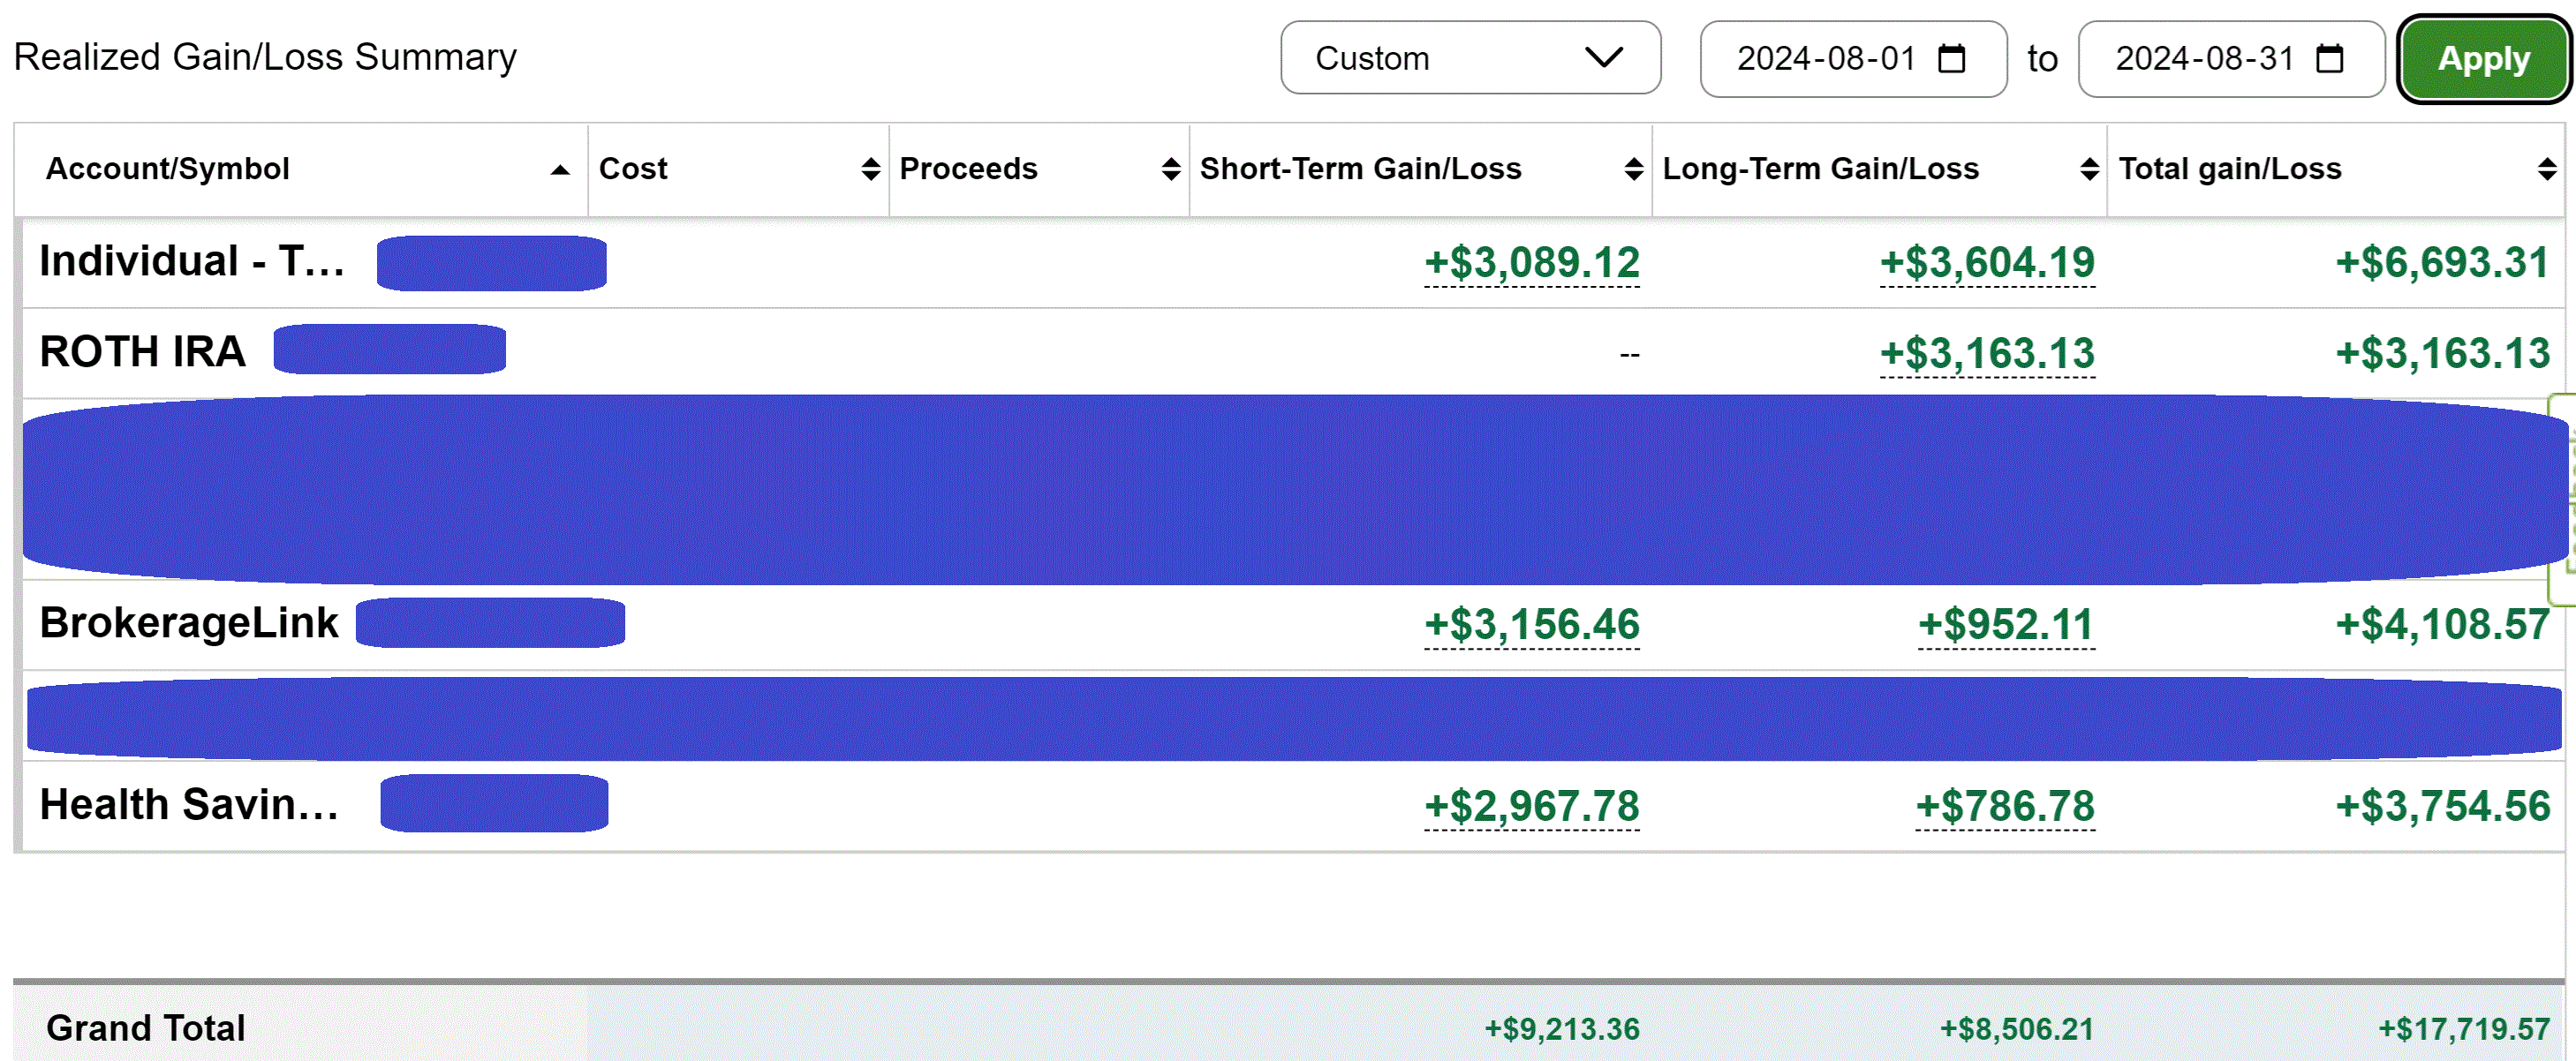This screenshot has height=1061, width=2576.
Task: Click Grand Total overall +$17,719.57
Action: [x=2464, y=1029]
